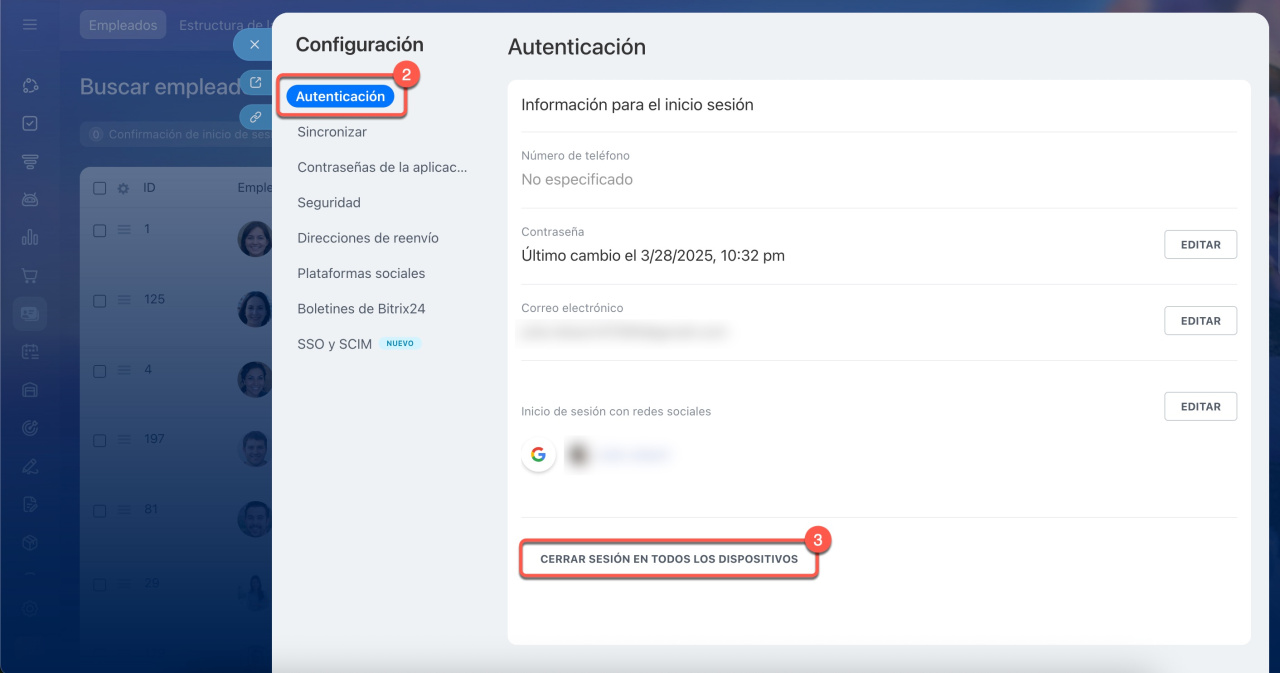Open the shopping cart icon in sidebar
The height and width of the screenshot is (673, 1280).
click(x=30, y=275)
